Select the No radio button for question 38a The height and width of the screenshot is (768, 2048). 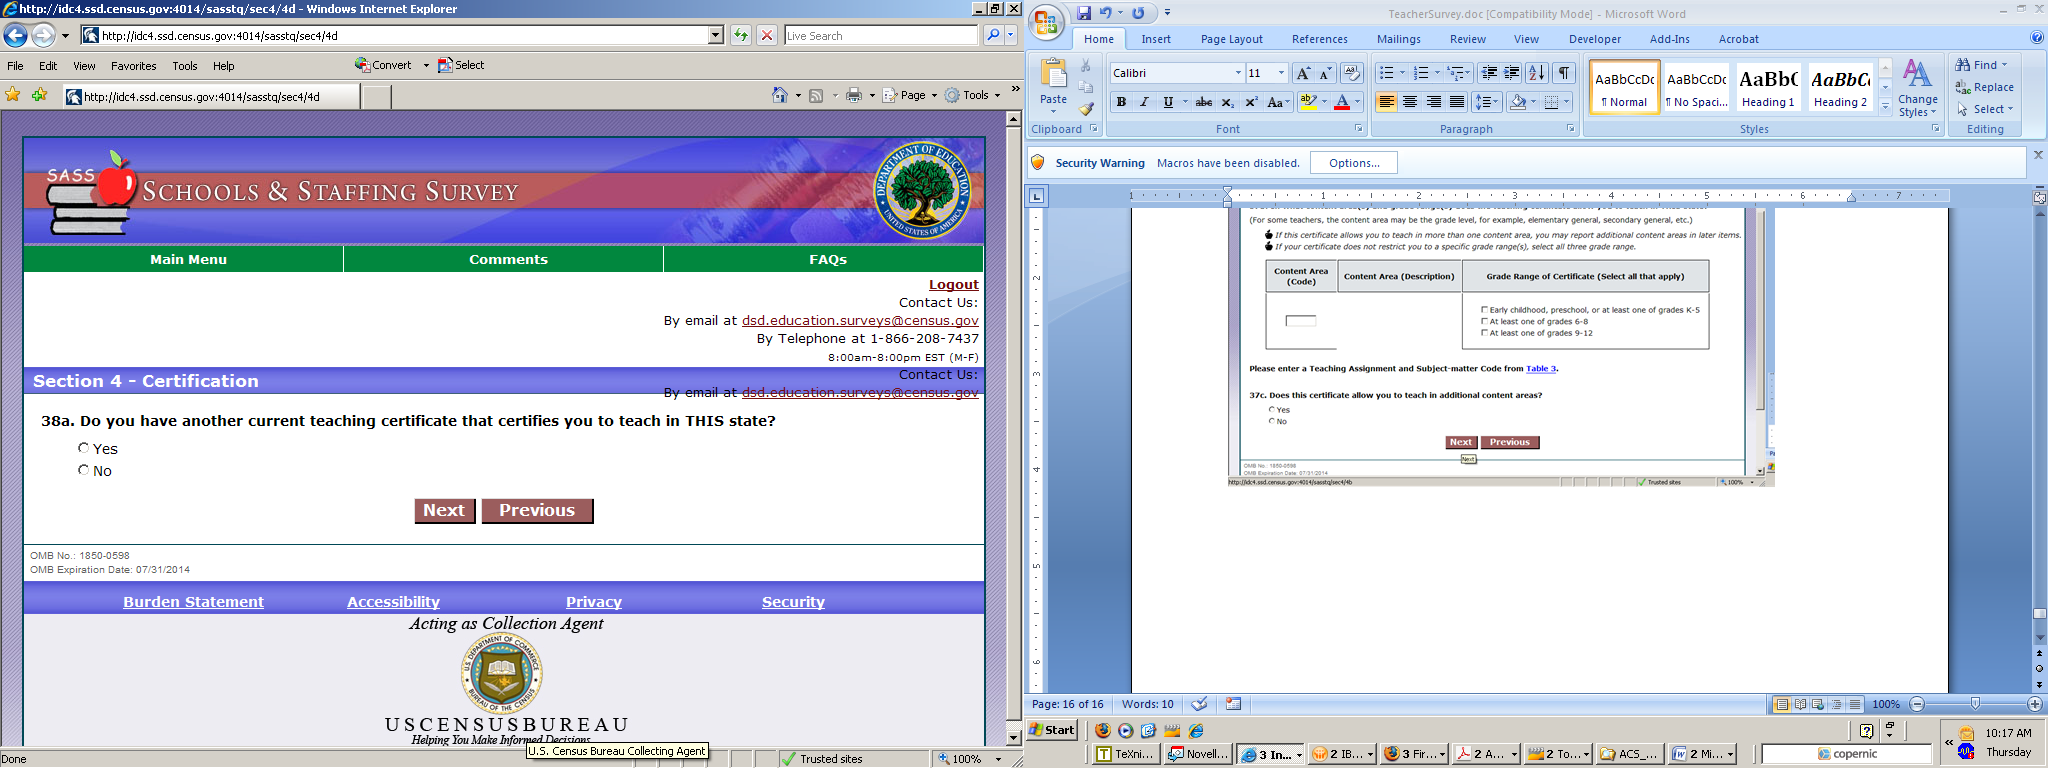[x=84, y=470]
